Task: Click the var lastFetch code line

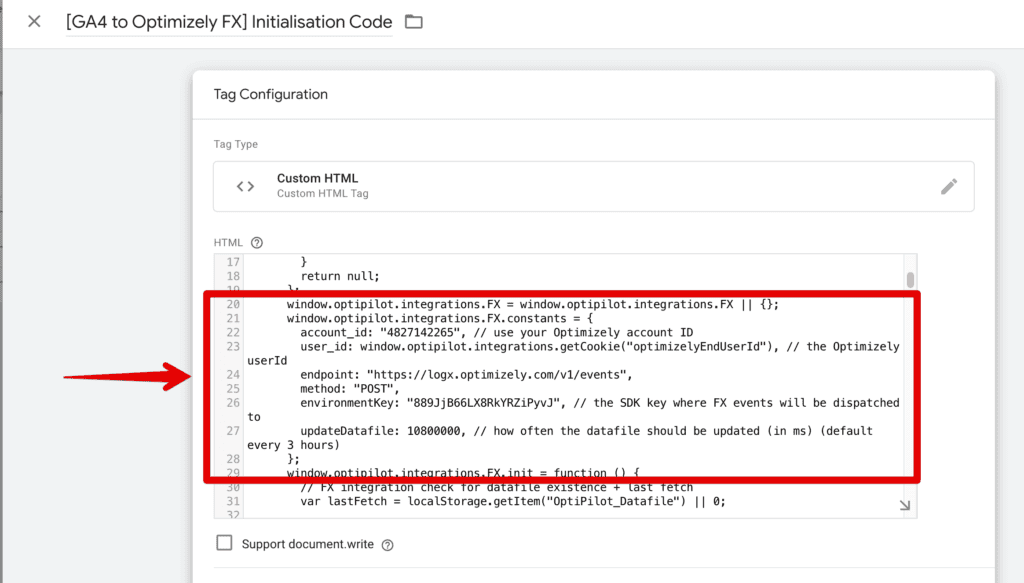Action: 512,502
